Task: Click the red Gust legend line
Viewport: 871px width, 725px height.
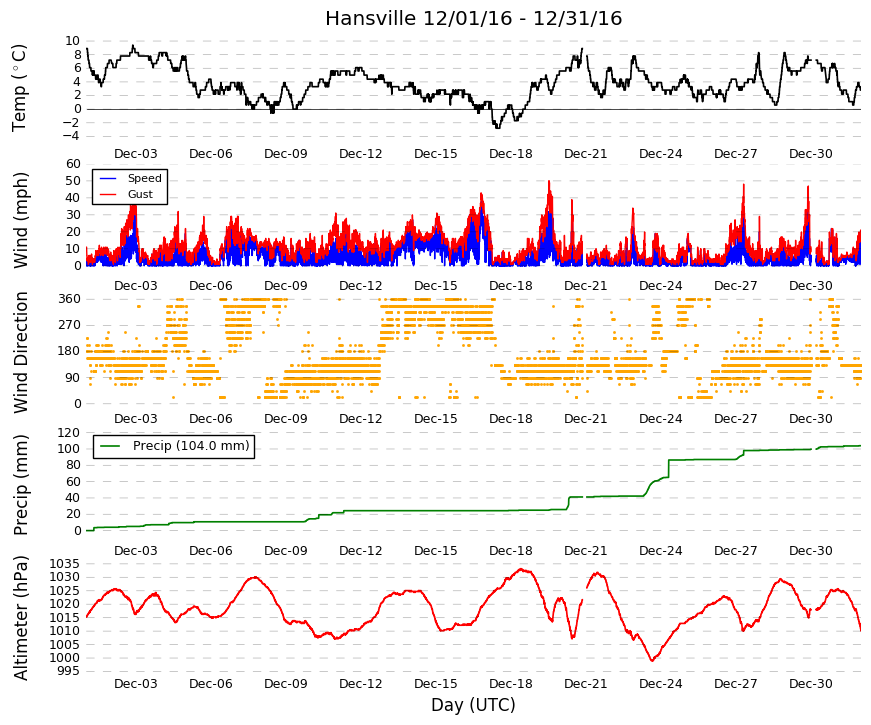Action: point(108,194)
